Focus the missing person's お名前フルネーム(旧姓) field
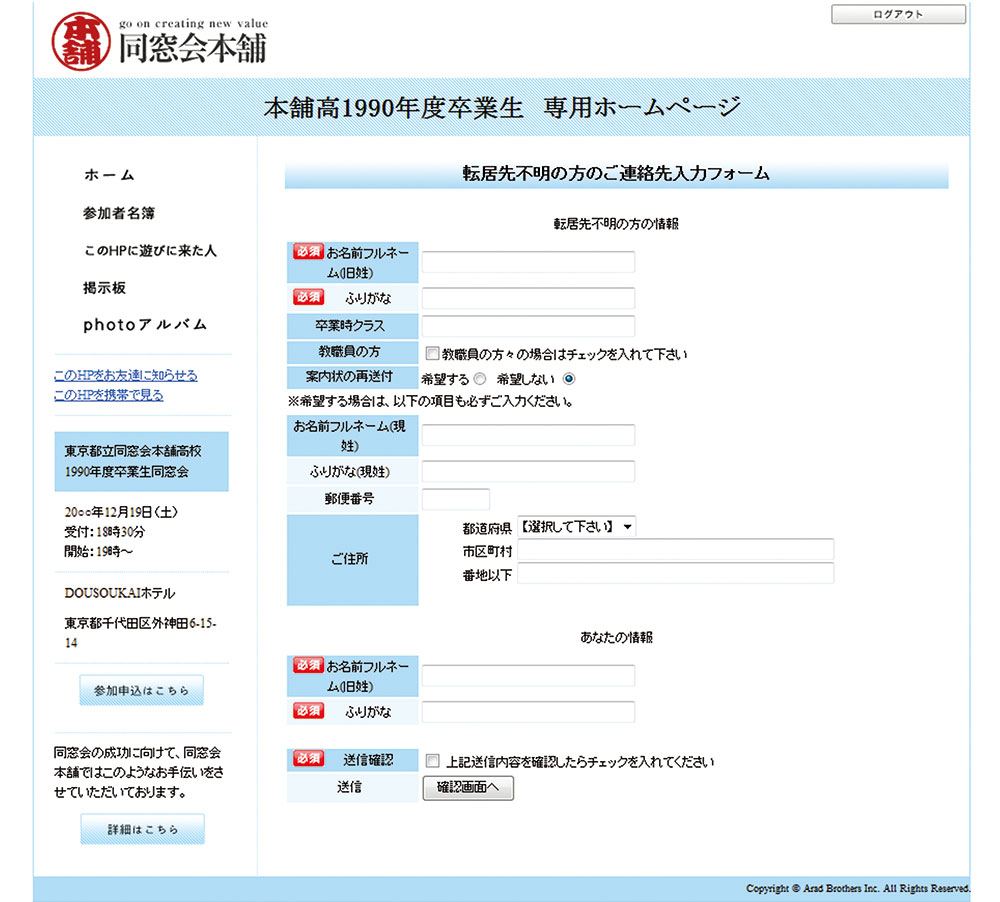The image size is (1000, 902). point(528,262)
